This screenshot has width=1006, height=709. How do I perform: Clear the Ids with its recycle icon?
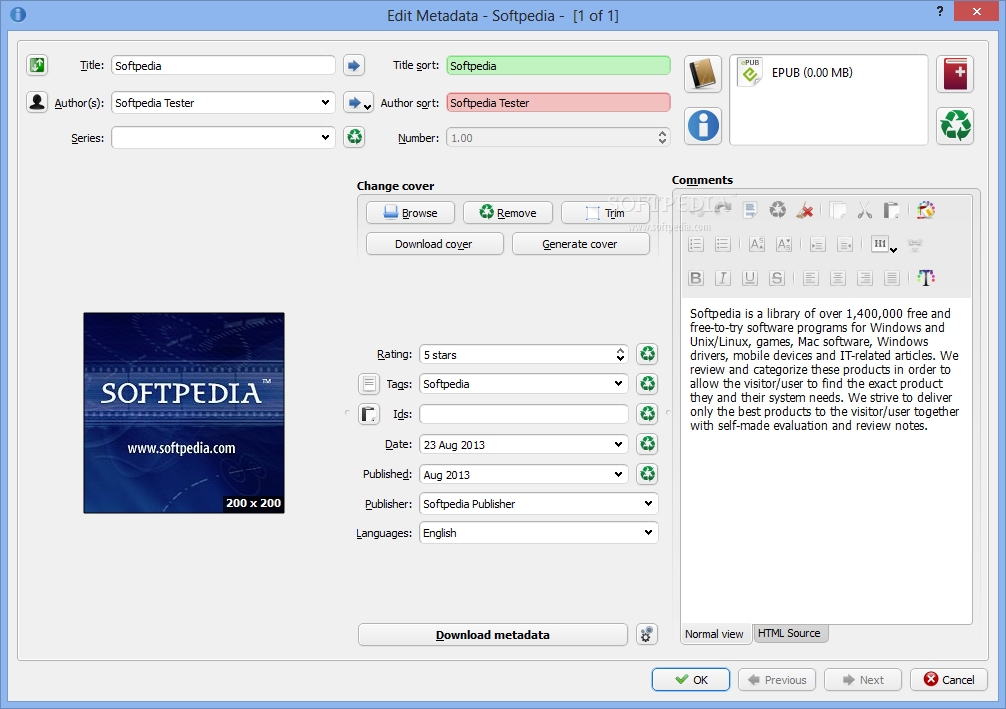(647, 414)
